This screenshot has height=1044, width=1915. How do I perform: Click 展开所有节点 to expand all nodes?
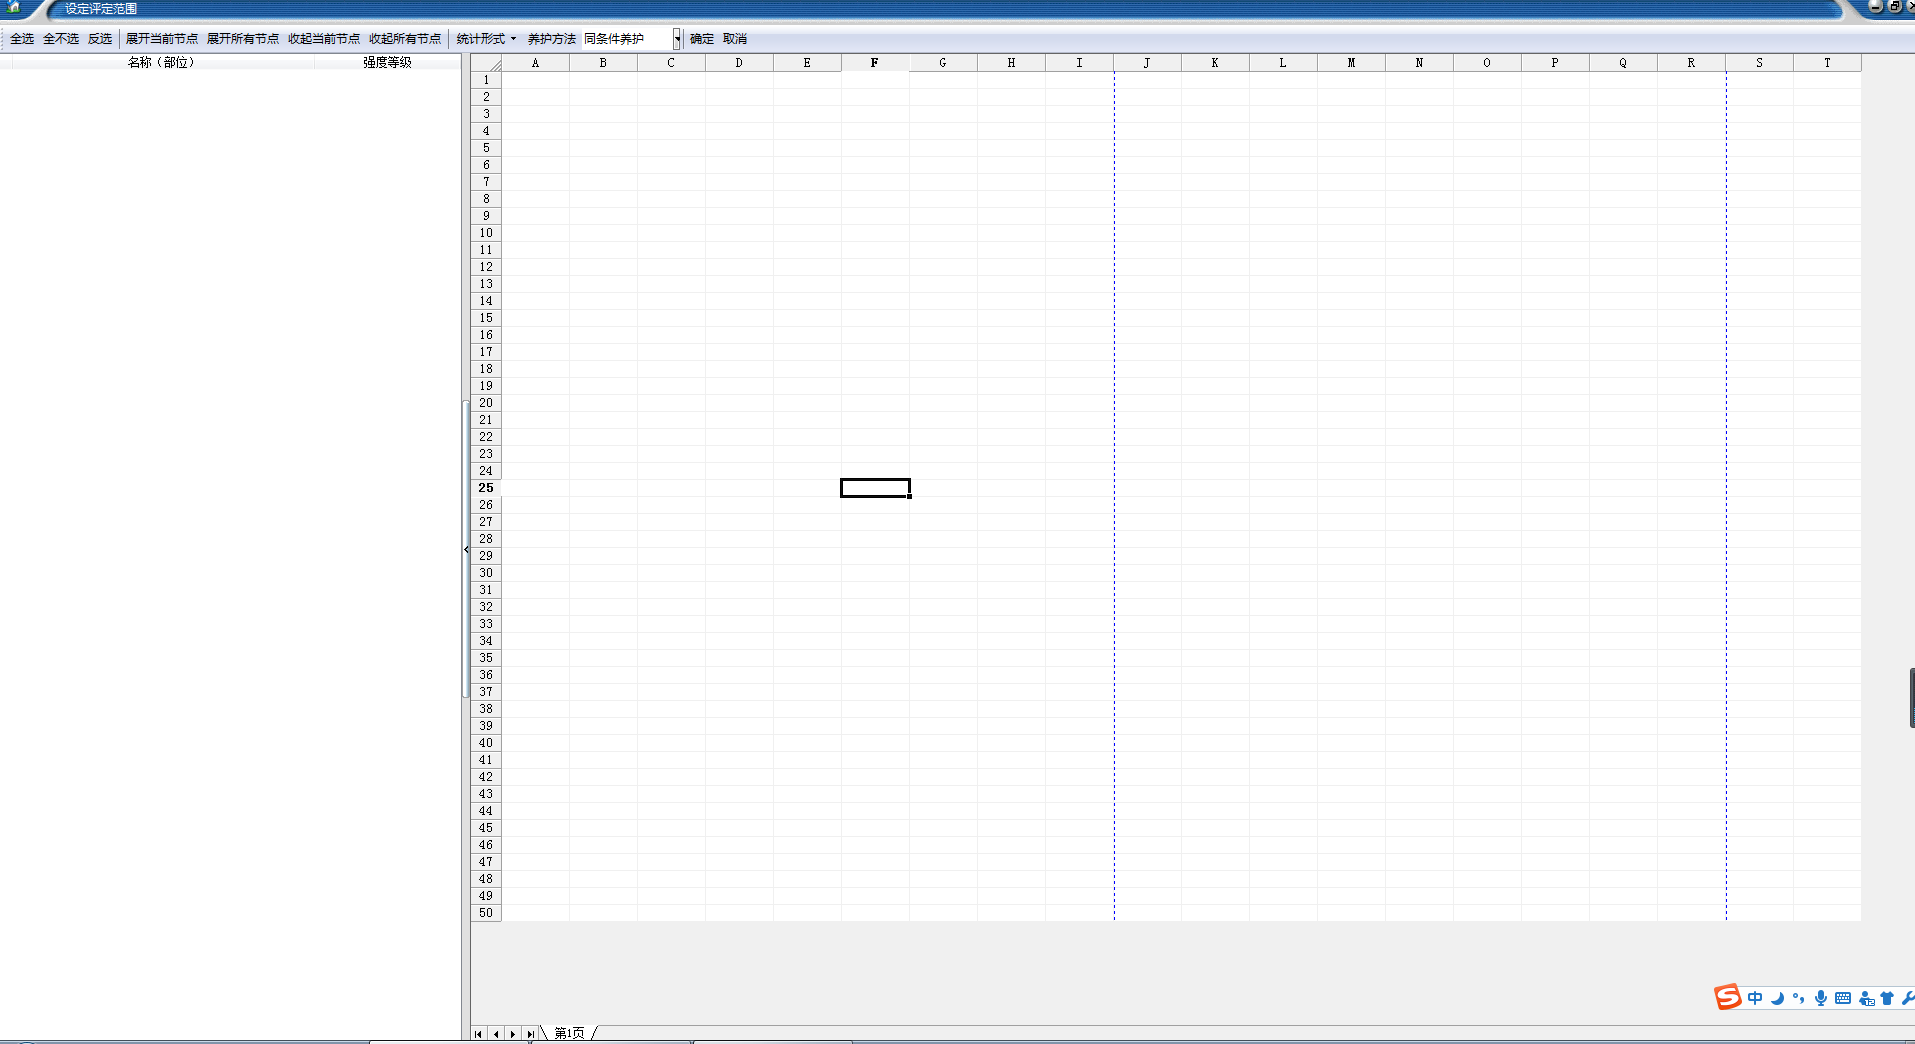(243, 39)
